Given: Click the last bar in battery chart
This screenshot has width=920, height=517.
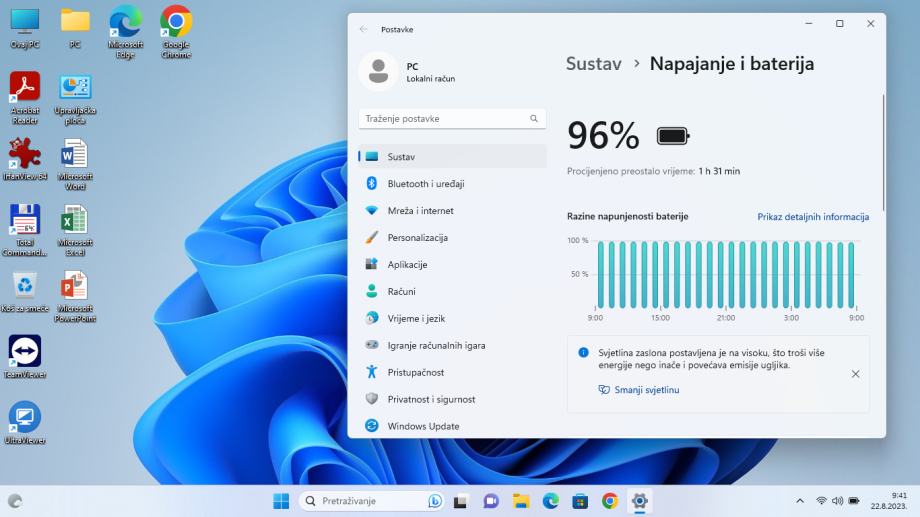Looking at the screenshot, I should 851,275.
